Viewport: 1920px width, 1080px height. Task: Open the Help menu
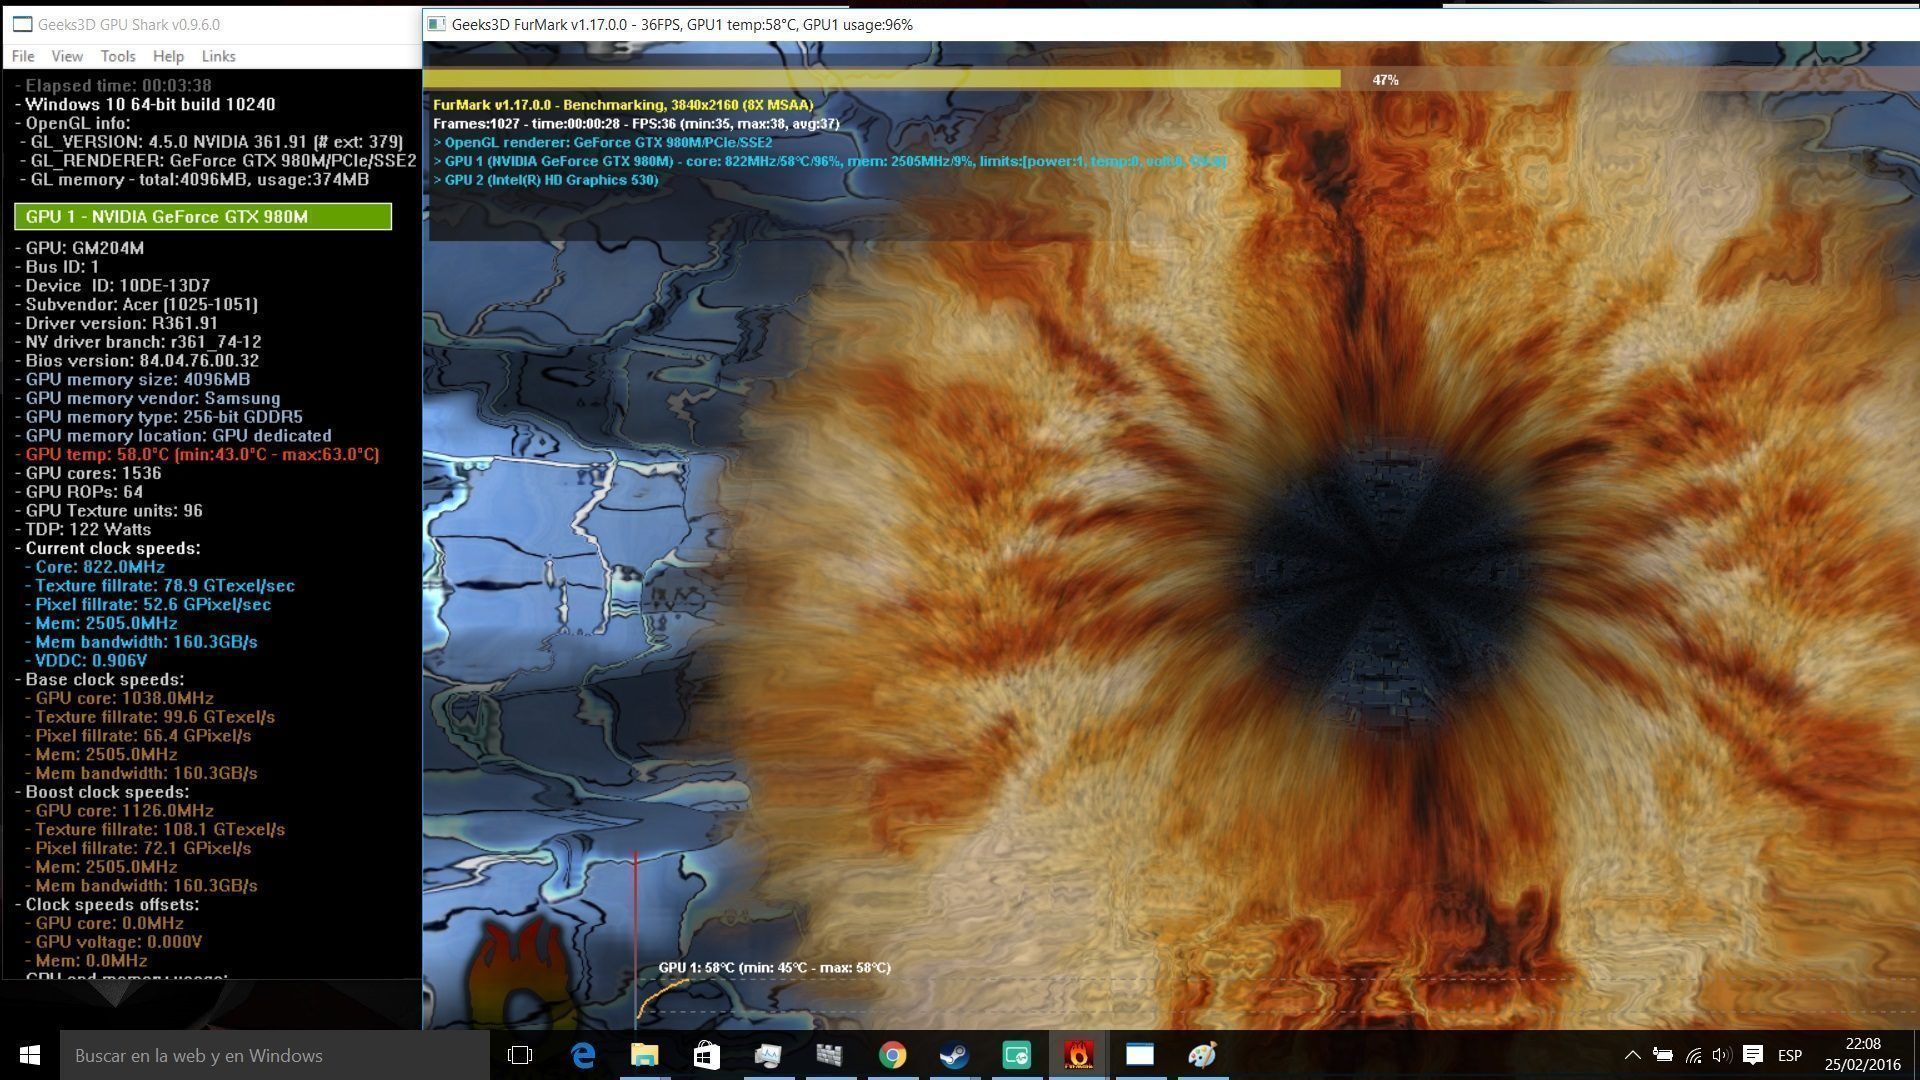[x=168, y=56]
